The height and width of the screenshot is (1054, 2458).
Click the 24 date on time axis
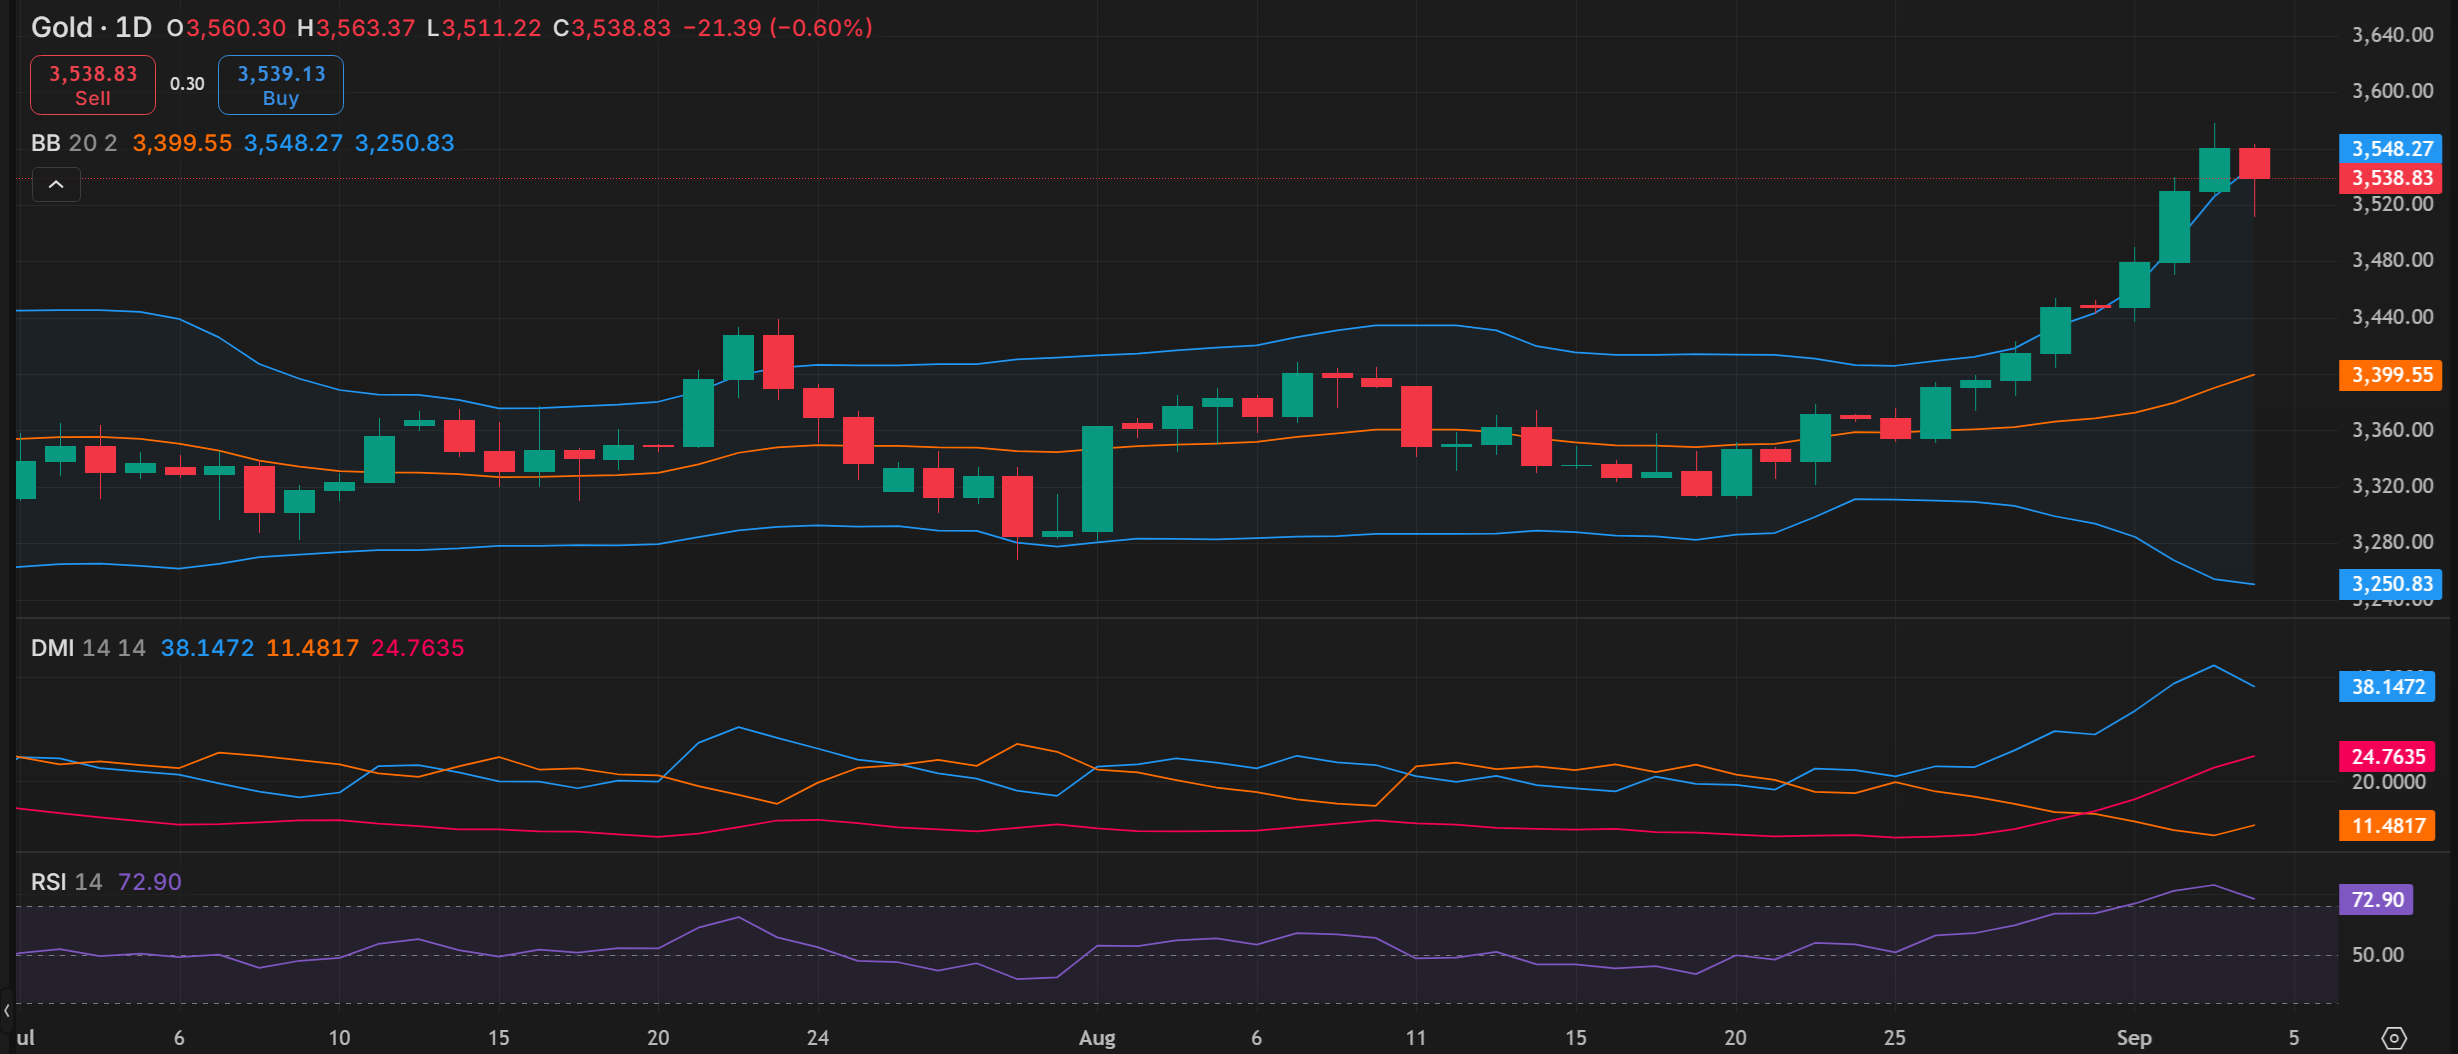click(x=817, y=1038)
